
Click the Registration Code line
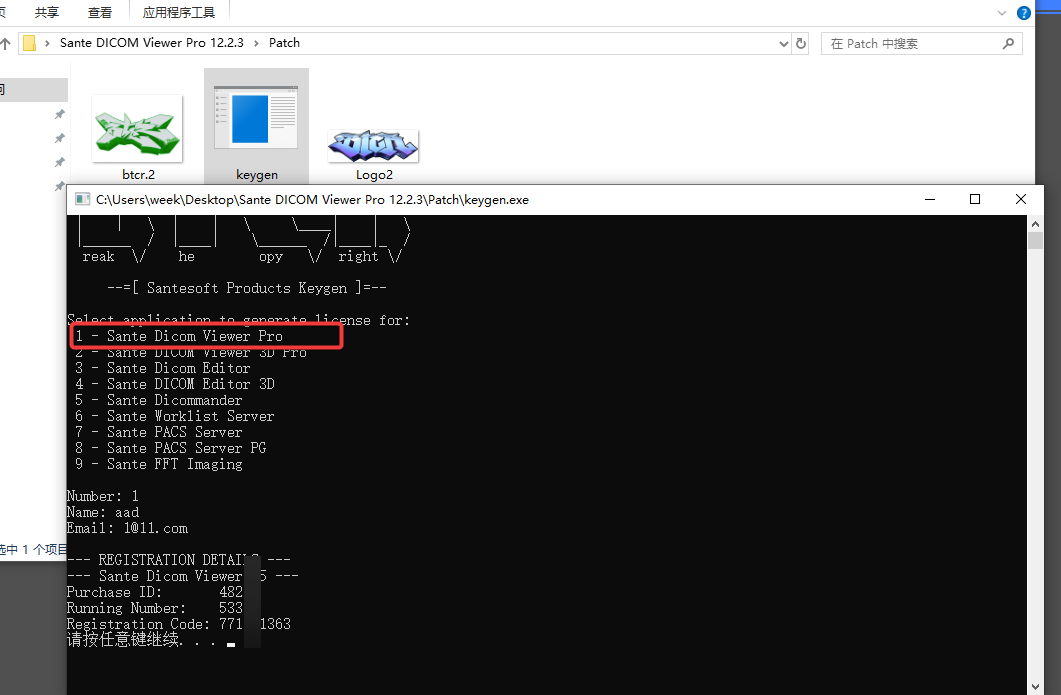179,624
